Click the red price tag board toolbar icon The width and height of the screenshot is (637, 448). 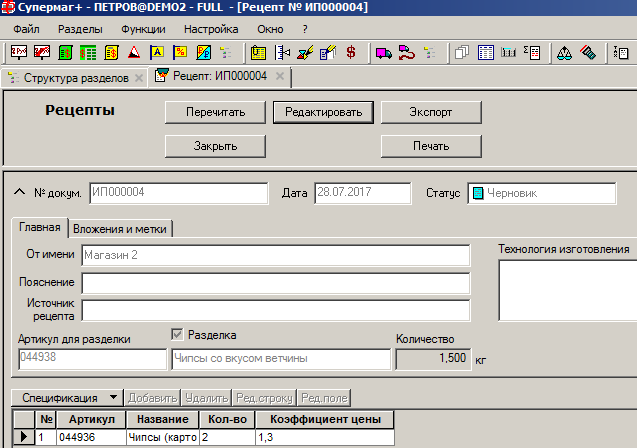click(19, 52)
